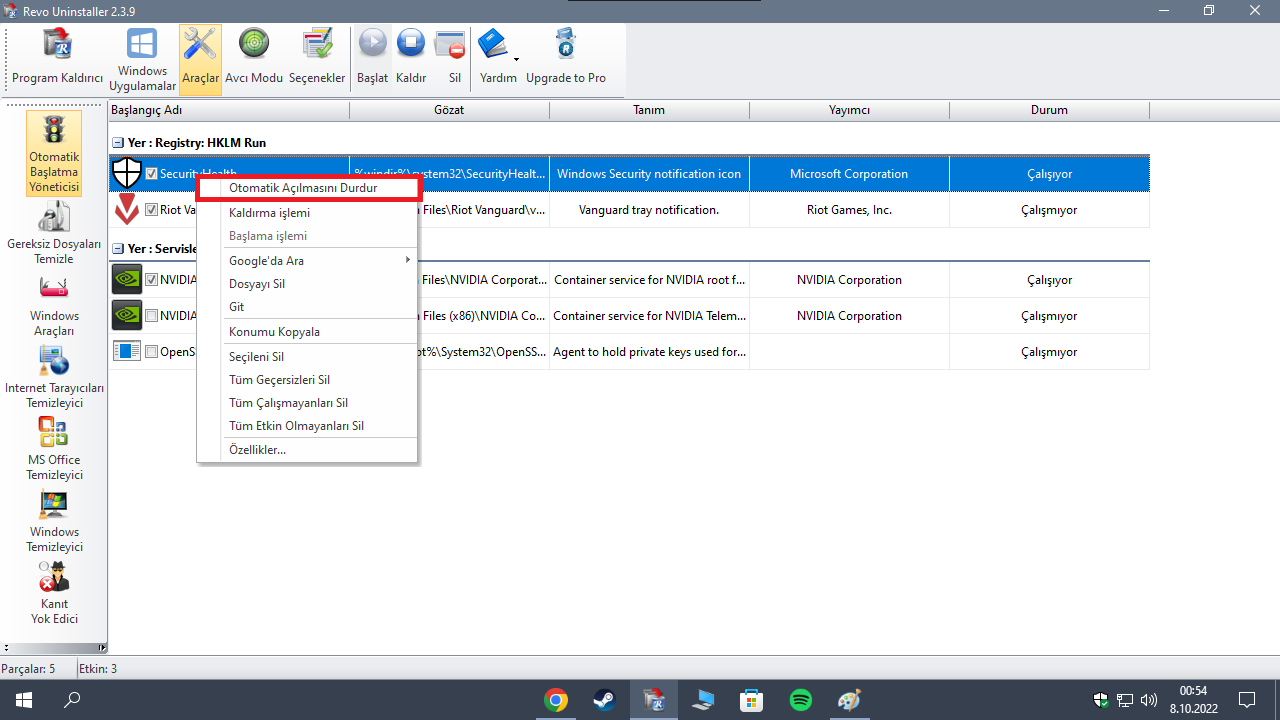Choose Tüm Etkin Olmayanları Sil
Image resolution: width=1280 pixels, height=720 pixels.
307,426
